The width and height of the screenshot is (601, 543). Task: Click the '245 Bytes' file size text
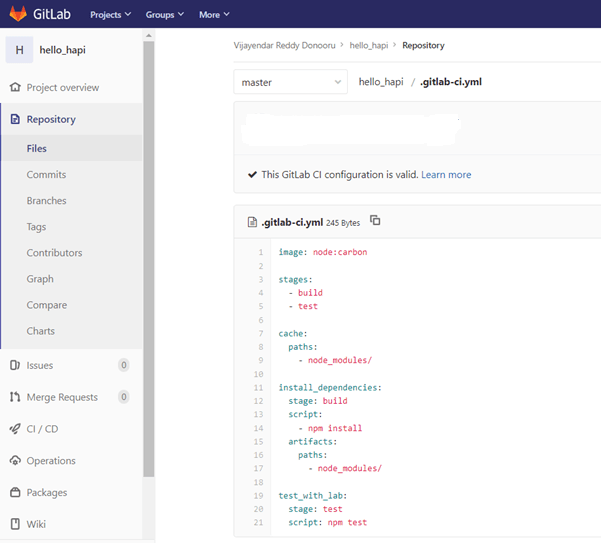coord(343,223)
